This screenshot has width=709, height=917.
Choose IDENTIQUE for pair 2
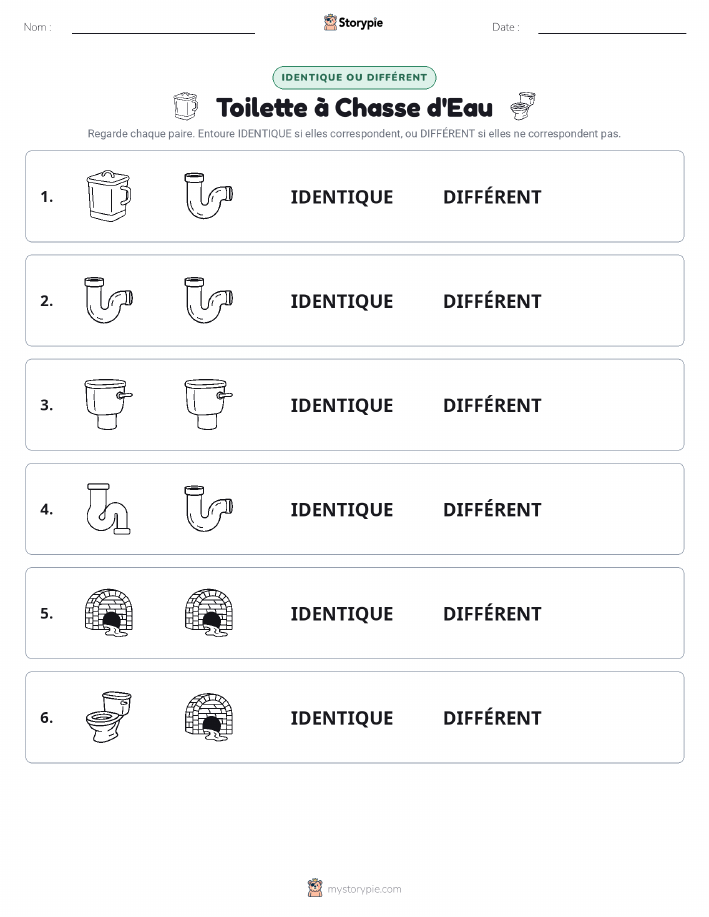(342, 301)
